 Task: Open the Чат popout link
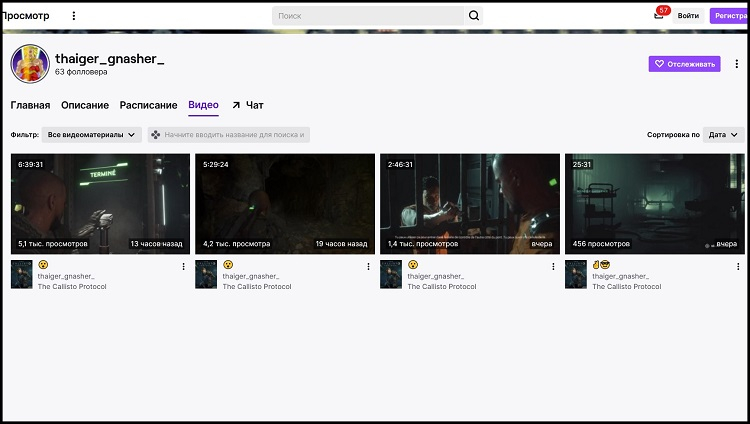pyautogui.click(x=248, y=105)
